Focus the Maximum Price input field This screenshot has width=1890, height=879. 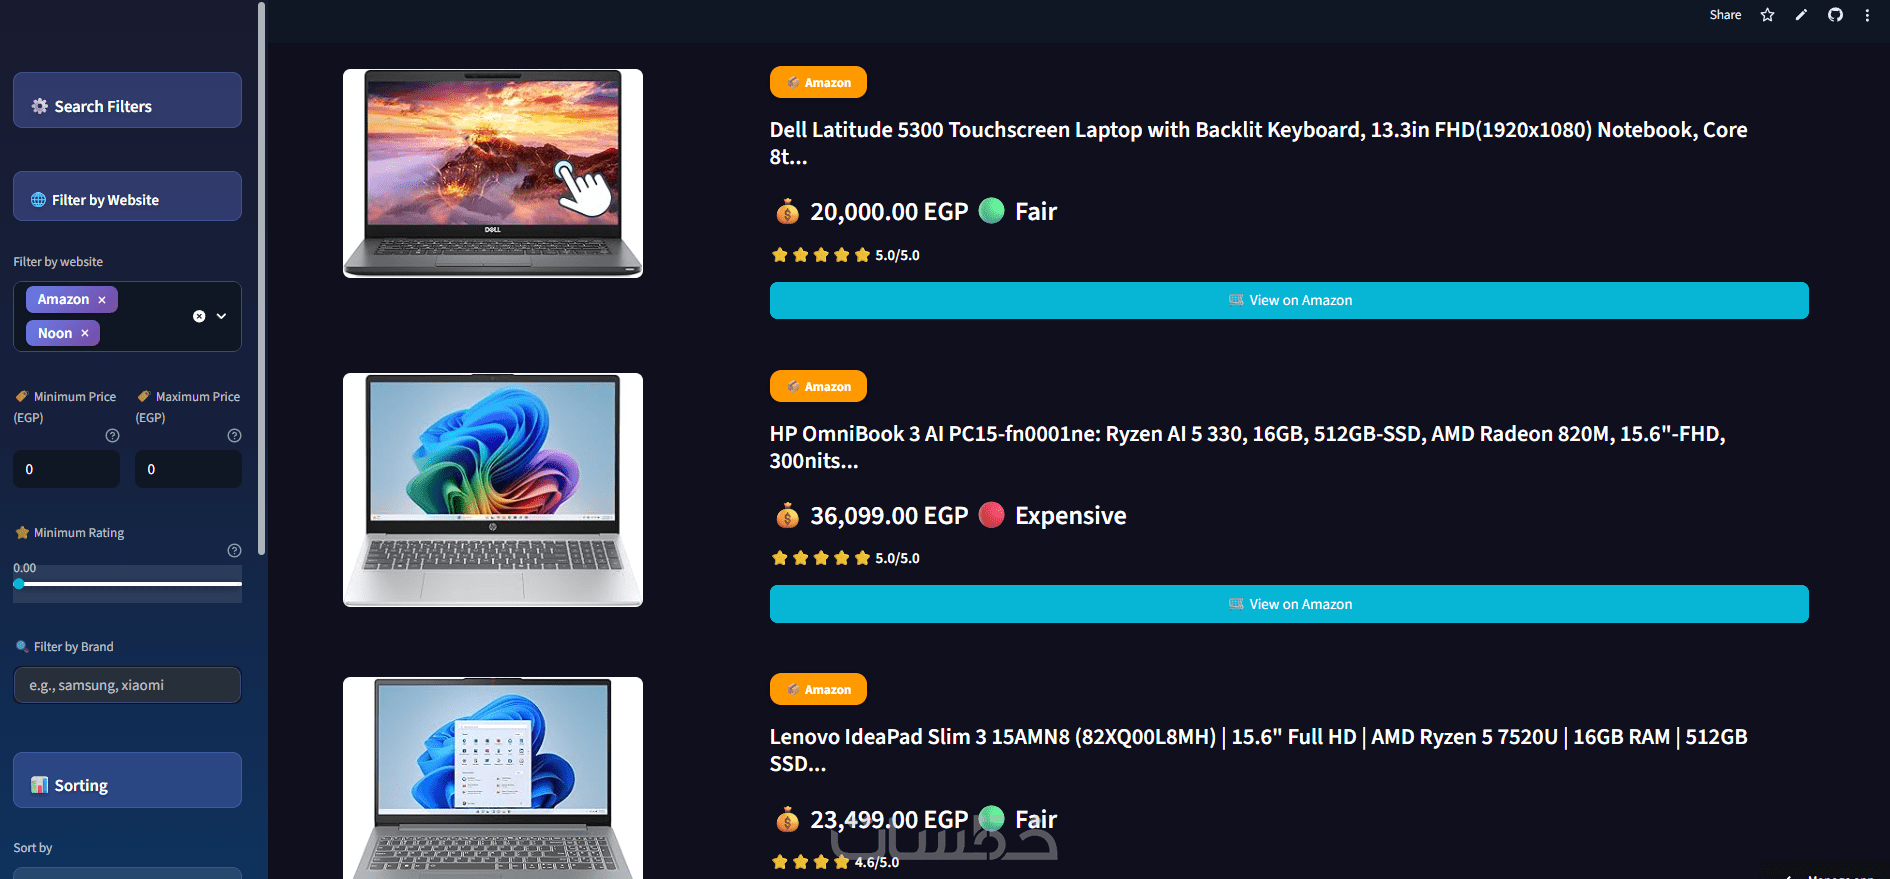pyautogui.click(x=188, y=469)
